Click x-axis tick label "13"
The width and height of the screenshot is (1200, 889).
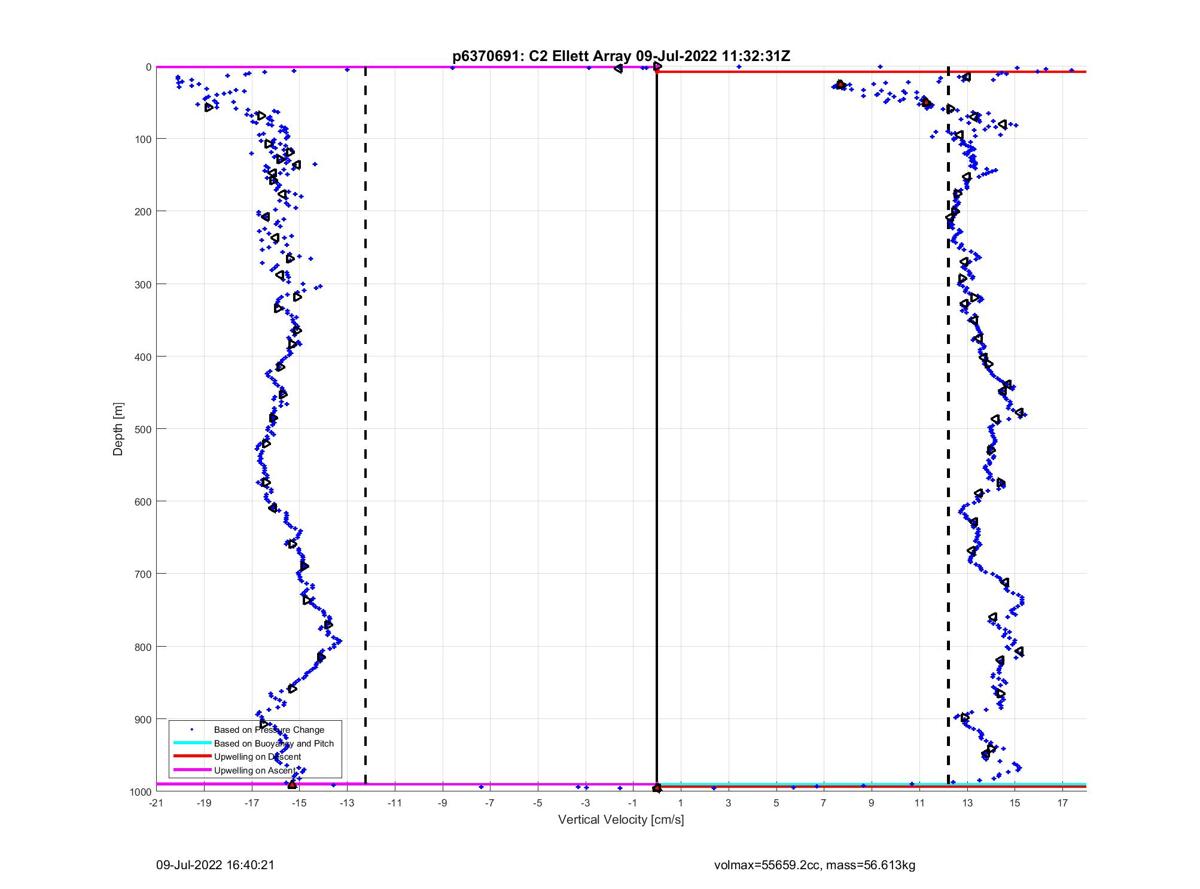pyautogui.click(x=967, y=802)
